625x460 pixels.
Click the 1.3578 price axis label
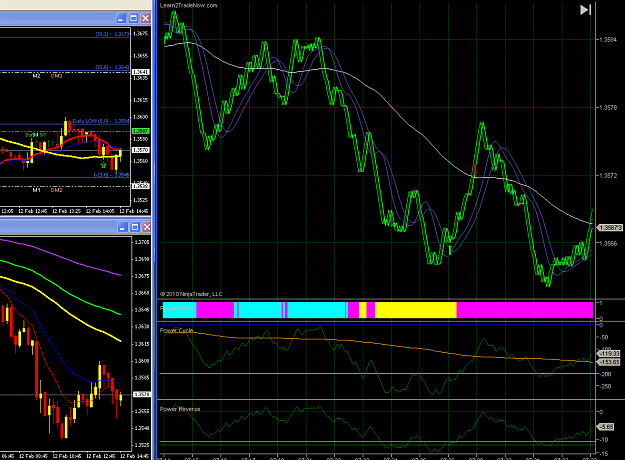pyautogui.click(x=608, y=108)
